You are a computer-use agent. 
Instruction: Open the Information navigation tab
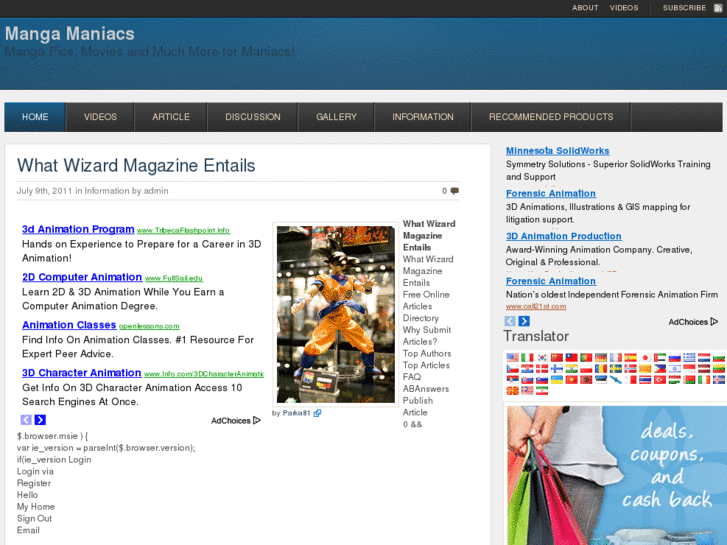pyautogui.click(x=423, y=117)
